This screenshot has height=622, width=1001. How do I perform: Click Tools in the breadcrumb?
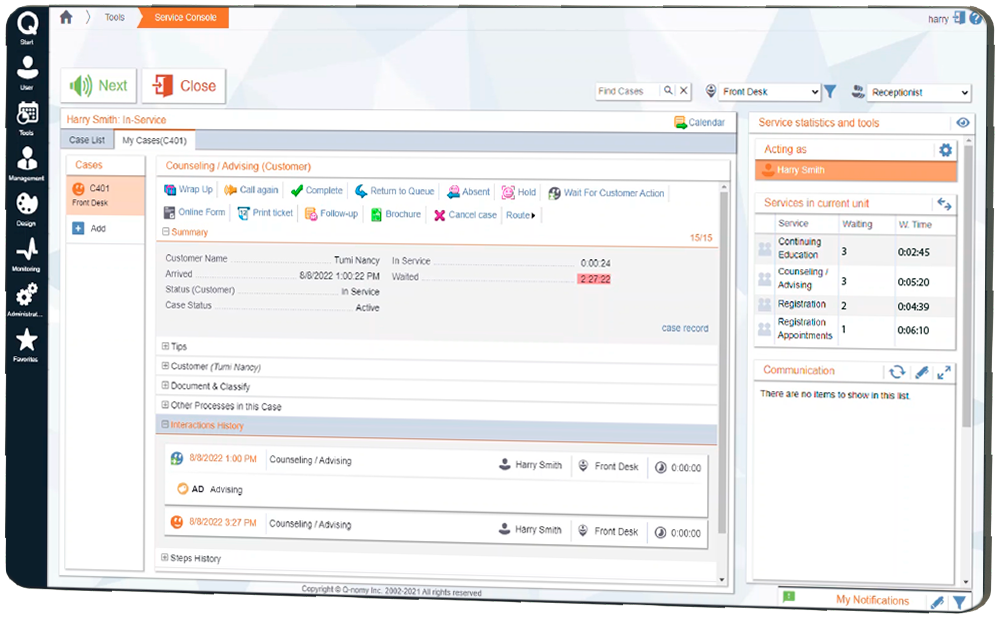115,17
